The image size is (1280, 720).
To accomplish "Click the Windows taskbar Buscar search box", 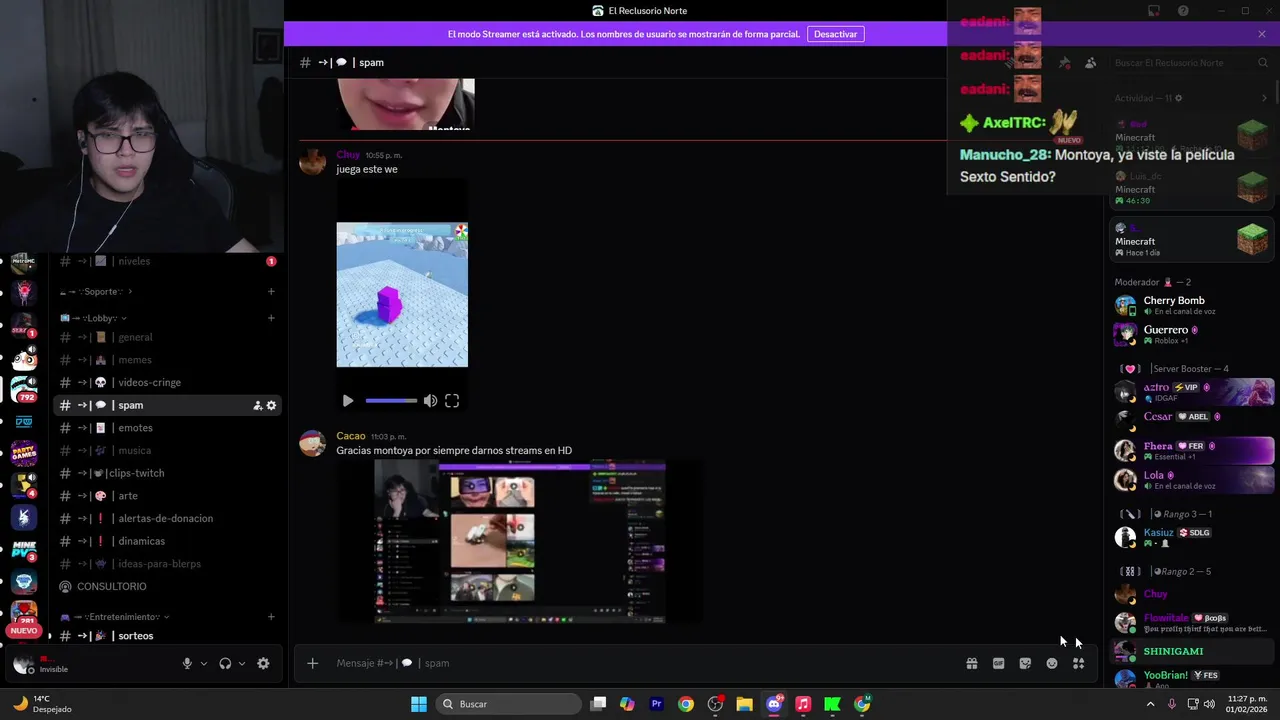I will click(x=510, y=704).
